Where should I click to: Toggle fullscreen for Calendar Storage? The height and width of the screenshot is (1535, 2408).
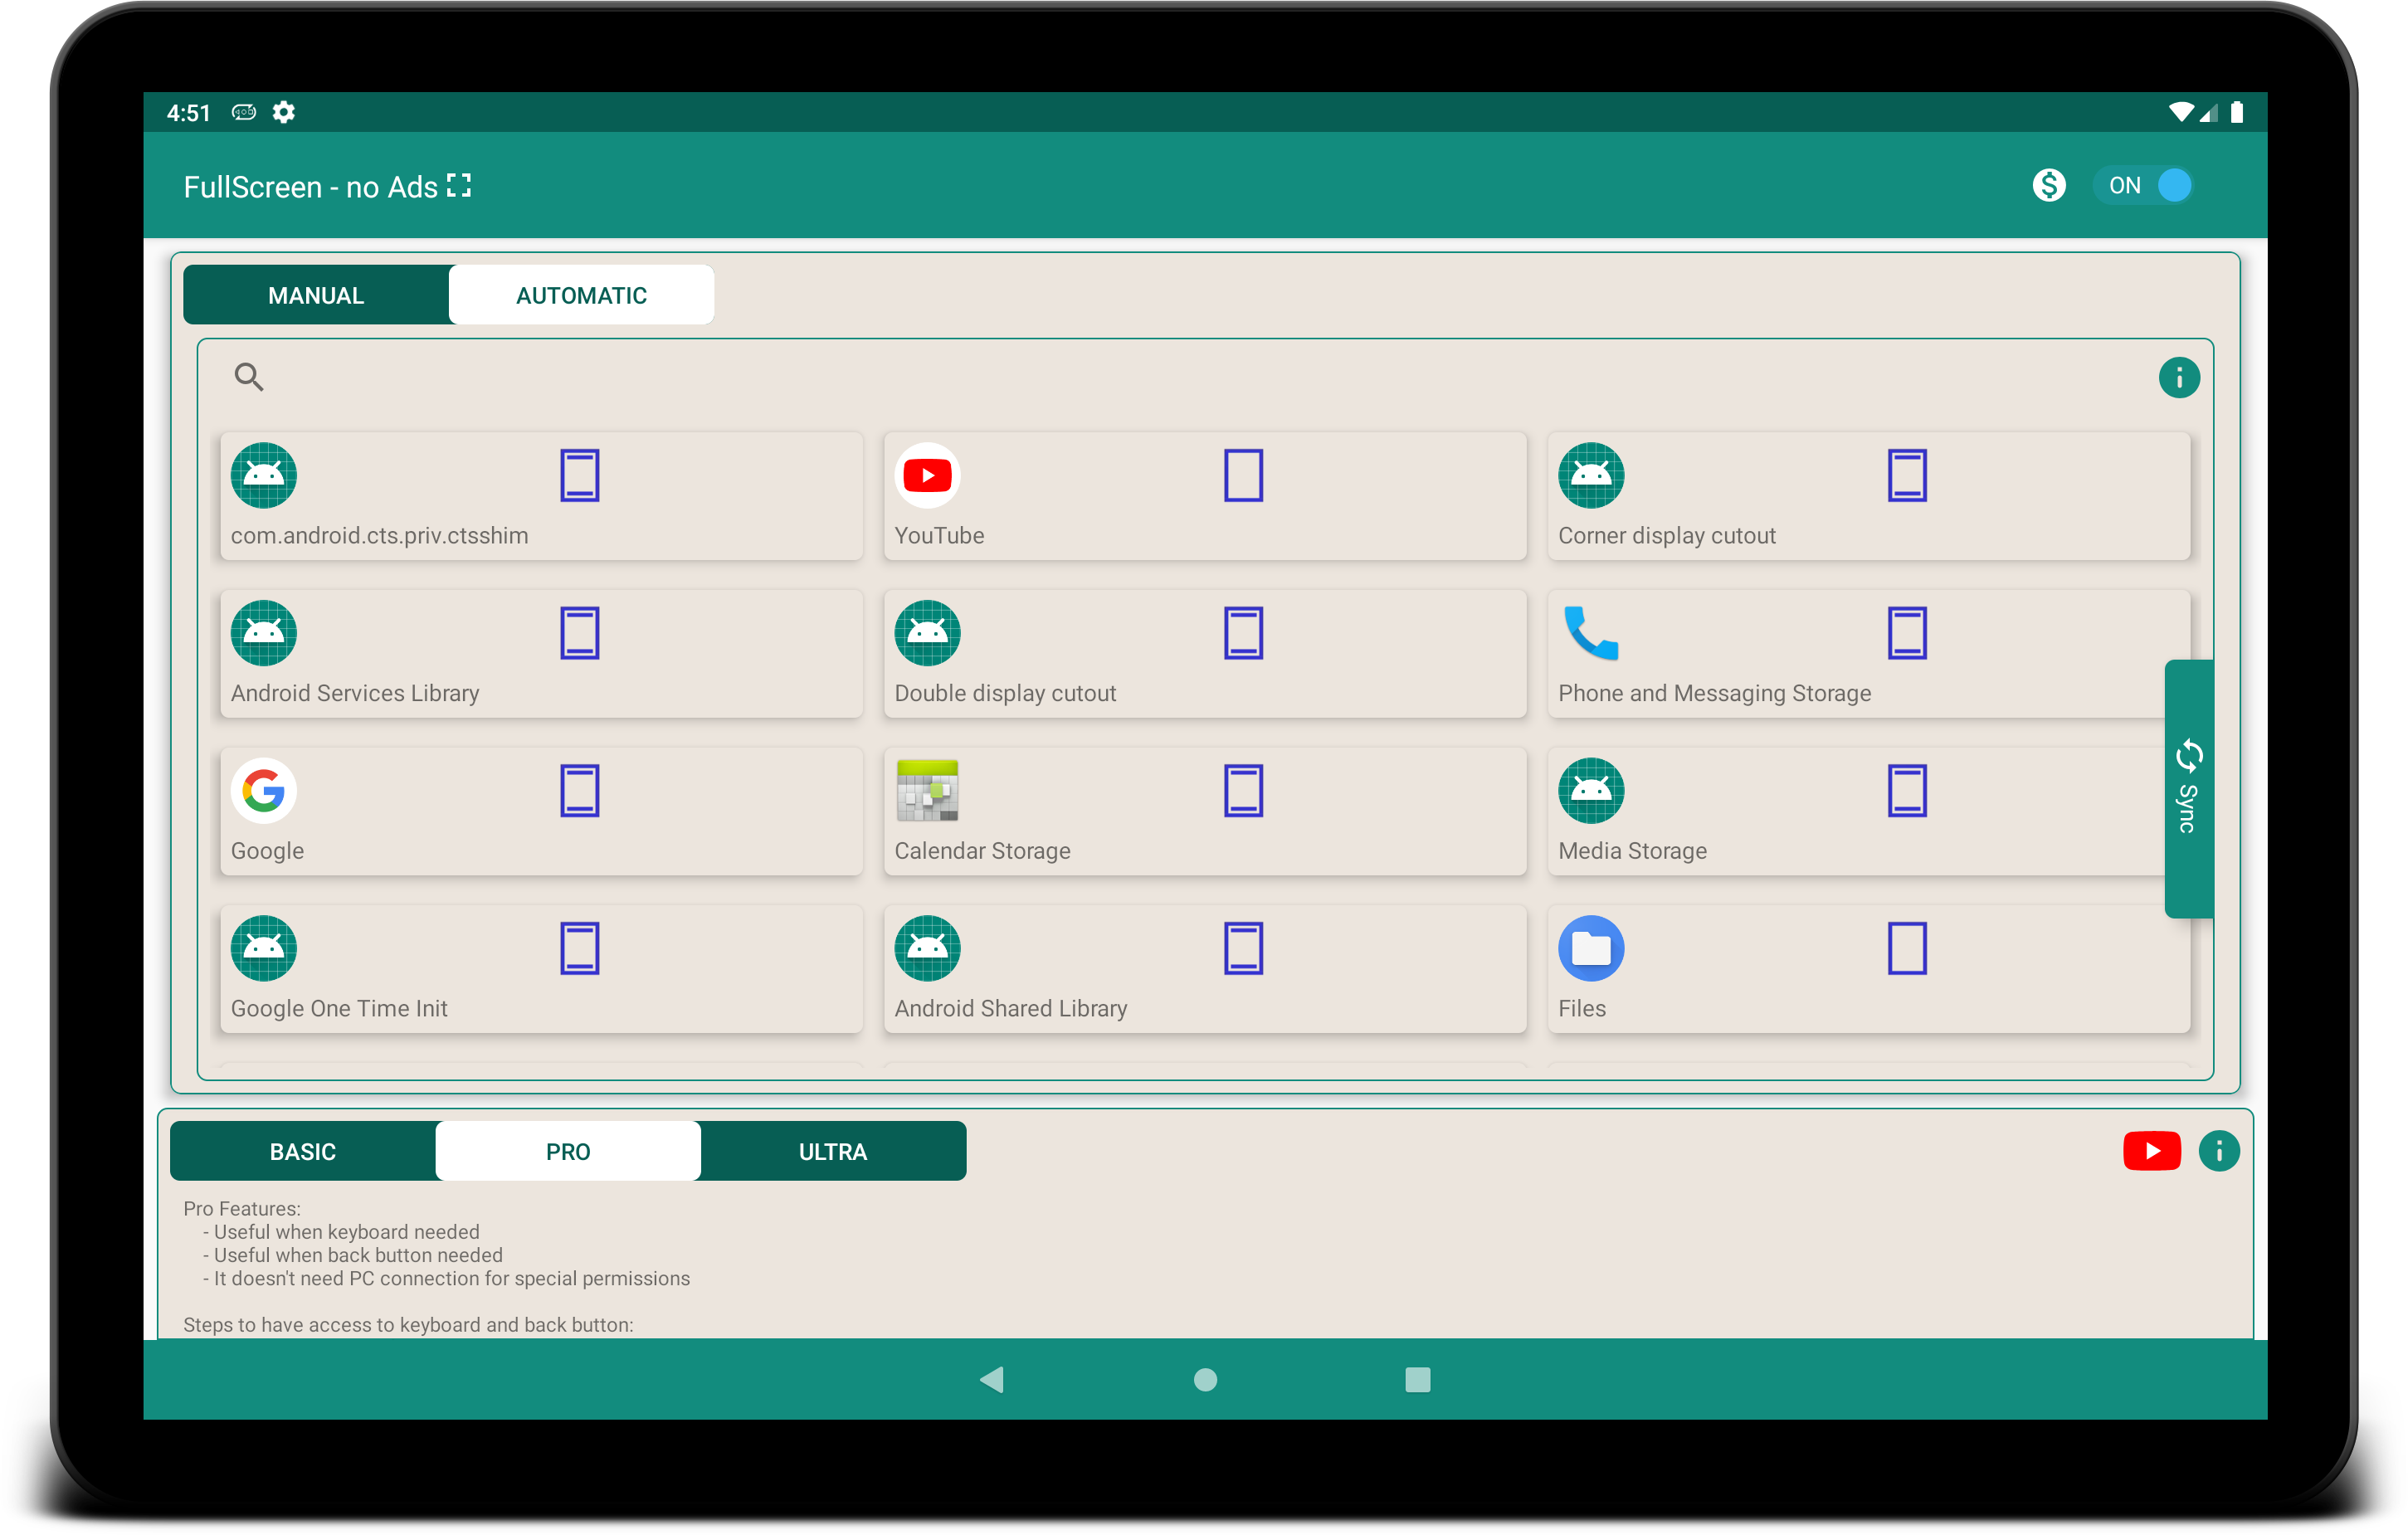click(x=1243, y=791)
